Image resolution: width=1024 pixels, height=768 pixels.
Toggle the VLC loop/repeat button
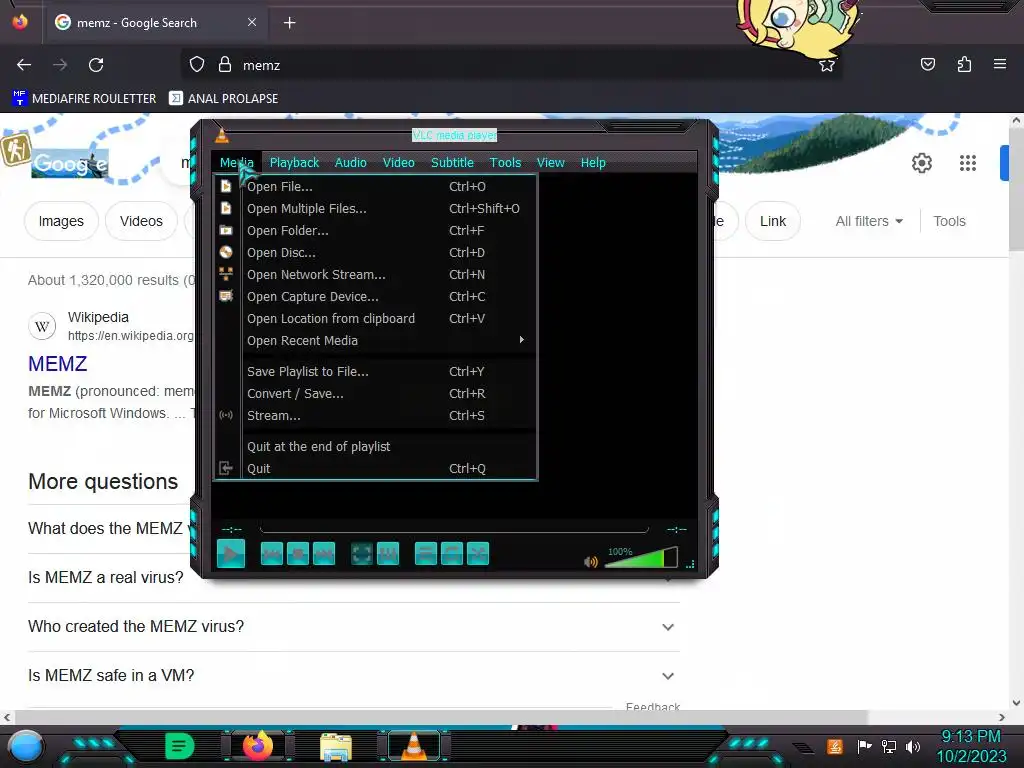coord(452,554)
